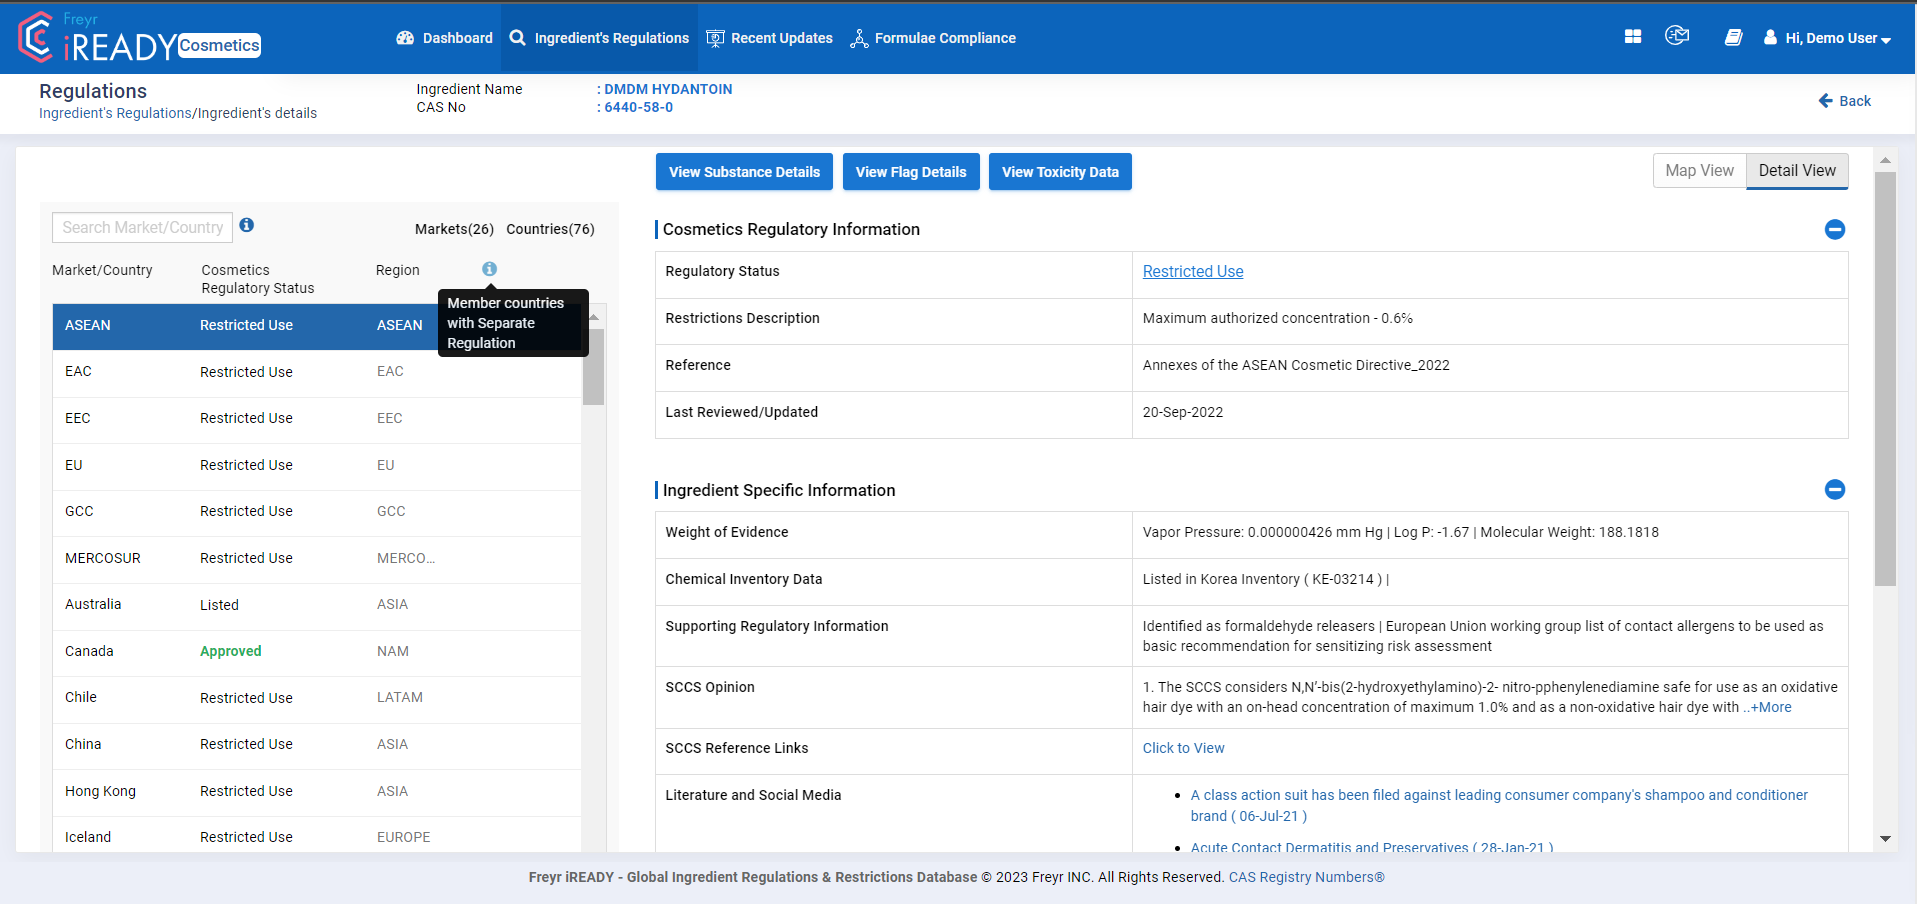Go to Formulae Compliance menu
Screen dimensions: 1917x904
pyautogui.click(x=932, y=38)
